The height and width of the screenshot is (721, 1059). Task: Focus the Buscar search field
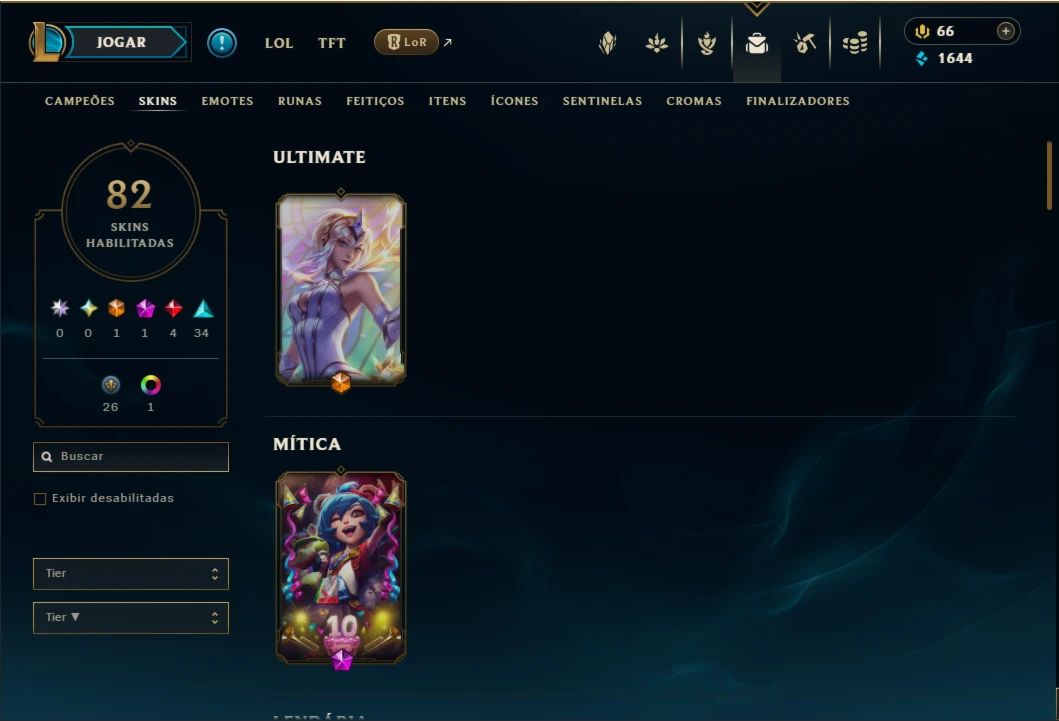coord(131,457)
